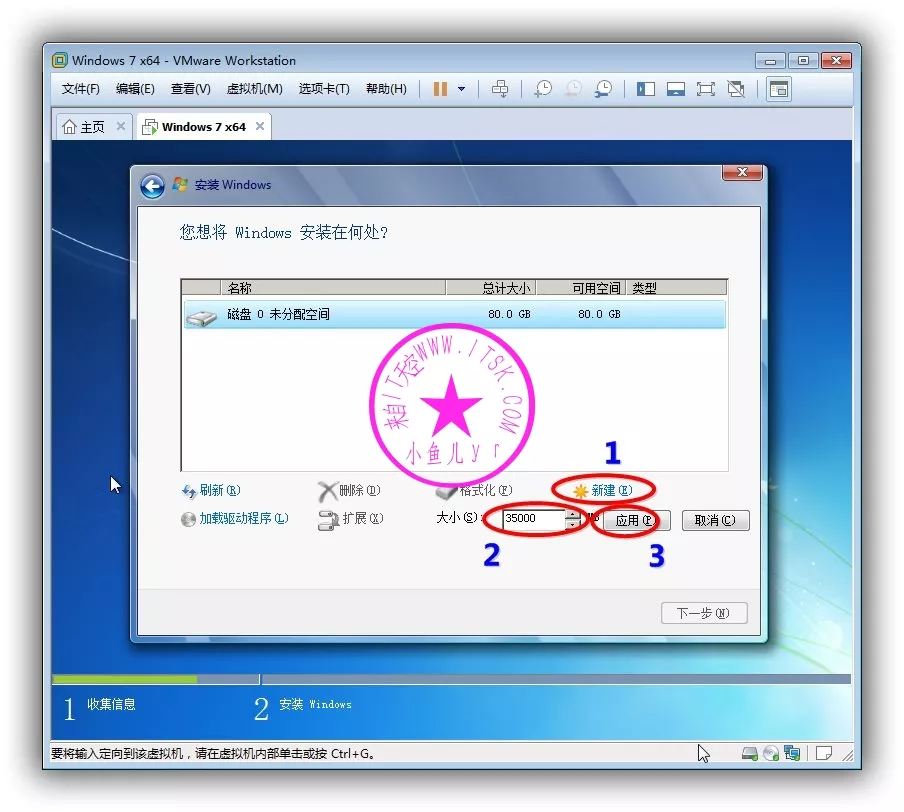The width and height of the screenshot is (904, 812).
Task: Click the back arrow in setup wizard
Action: (x=152, y=186)
